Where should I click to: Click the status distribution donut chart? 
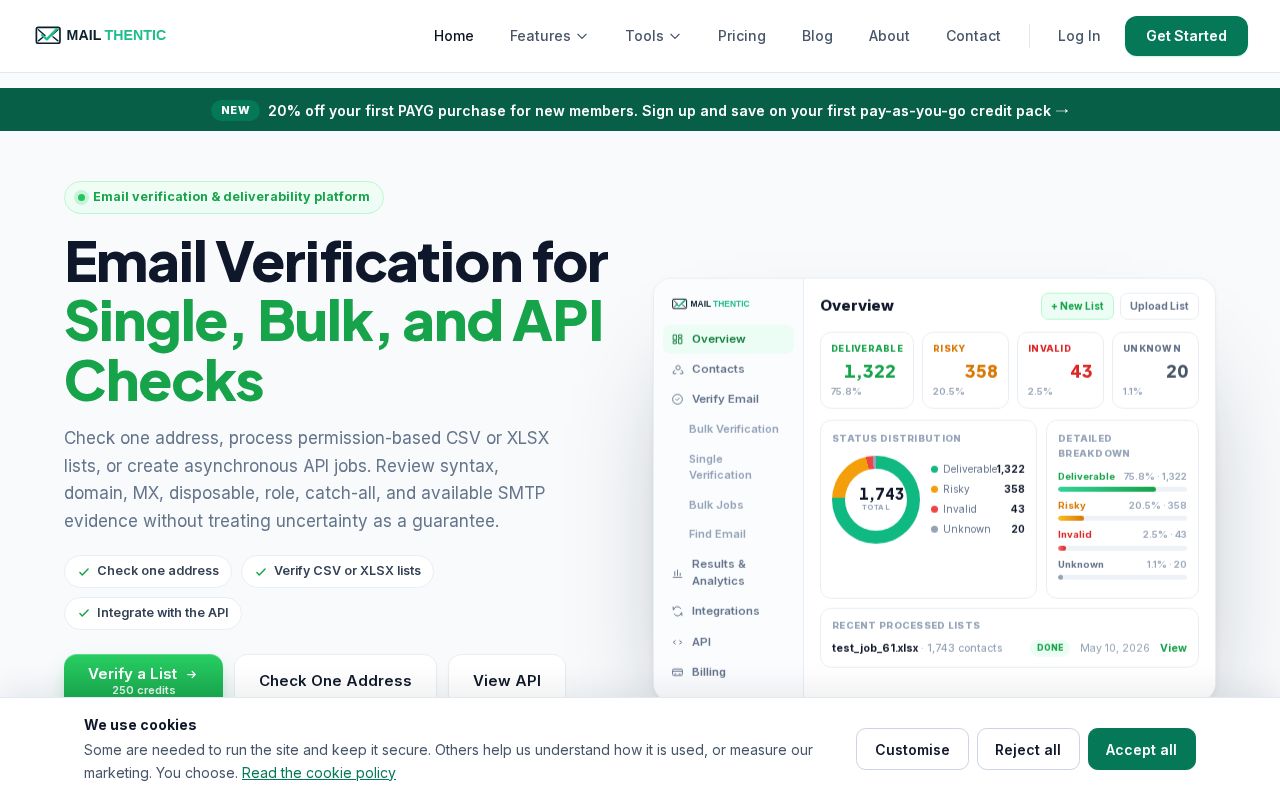click(x=876, y=499)
